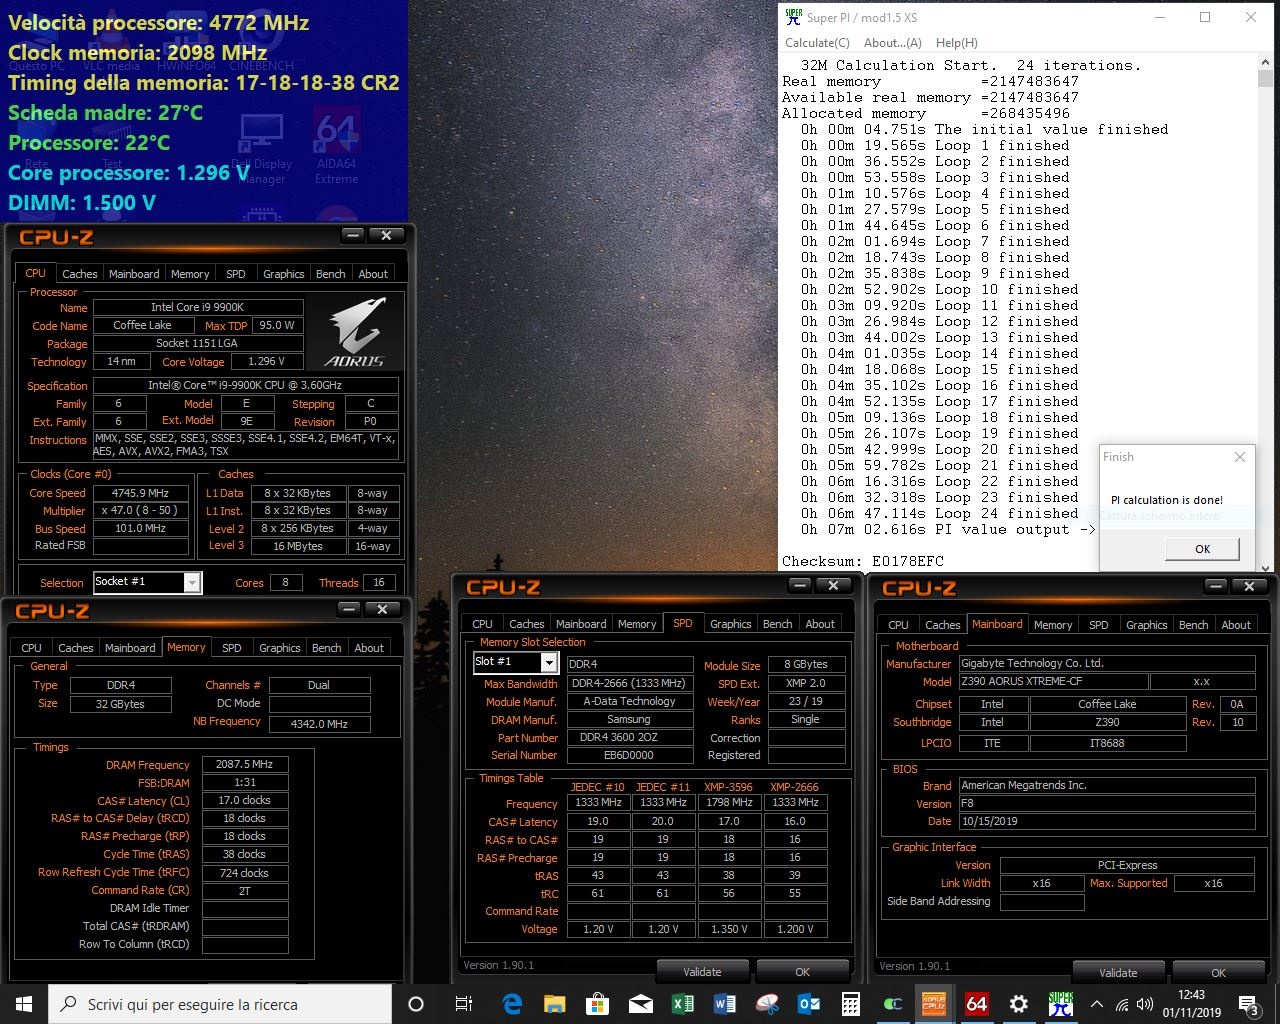This screenshot has width=1280, height=1024.
Task: Click 'Checksum: E0178EFC' line in Super PI
Action: coord(863,561)
